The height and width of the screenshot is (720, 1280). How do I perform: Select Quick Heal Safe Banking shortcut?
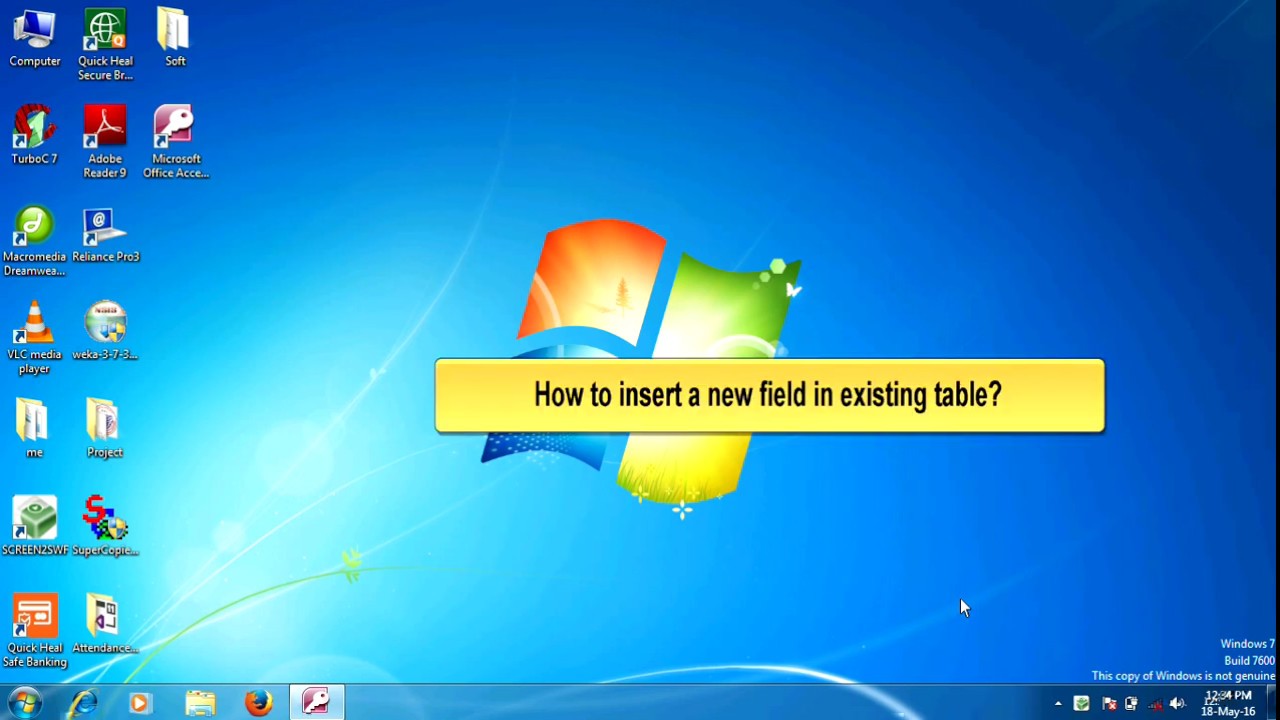(35, 631)
